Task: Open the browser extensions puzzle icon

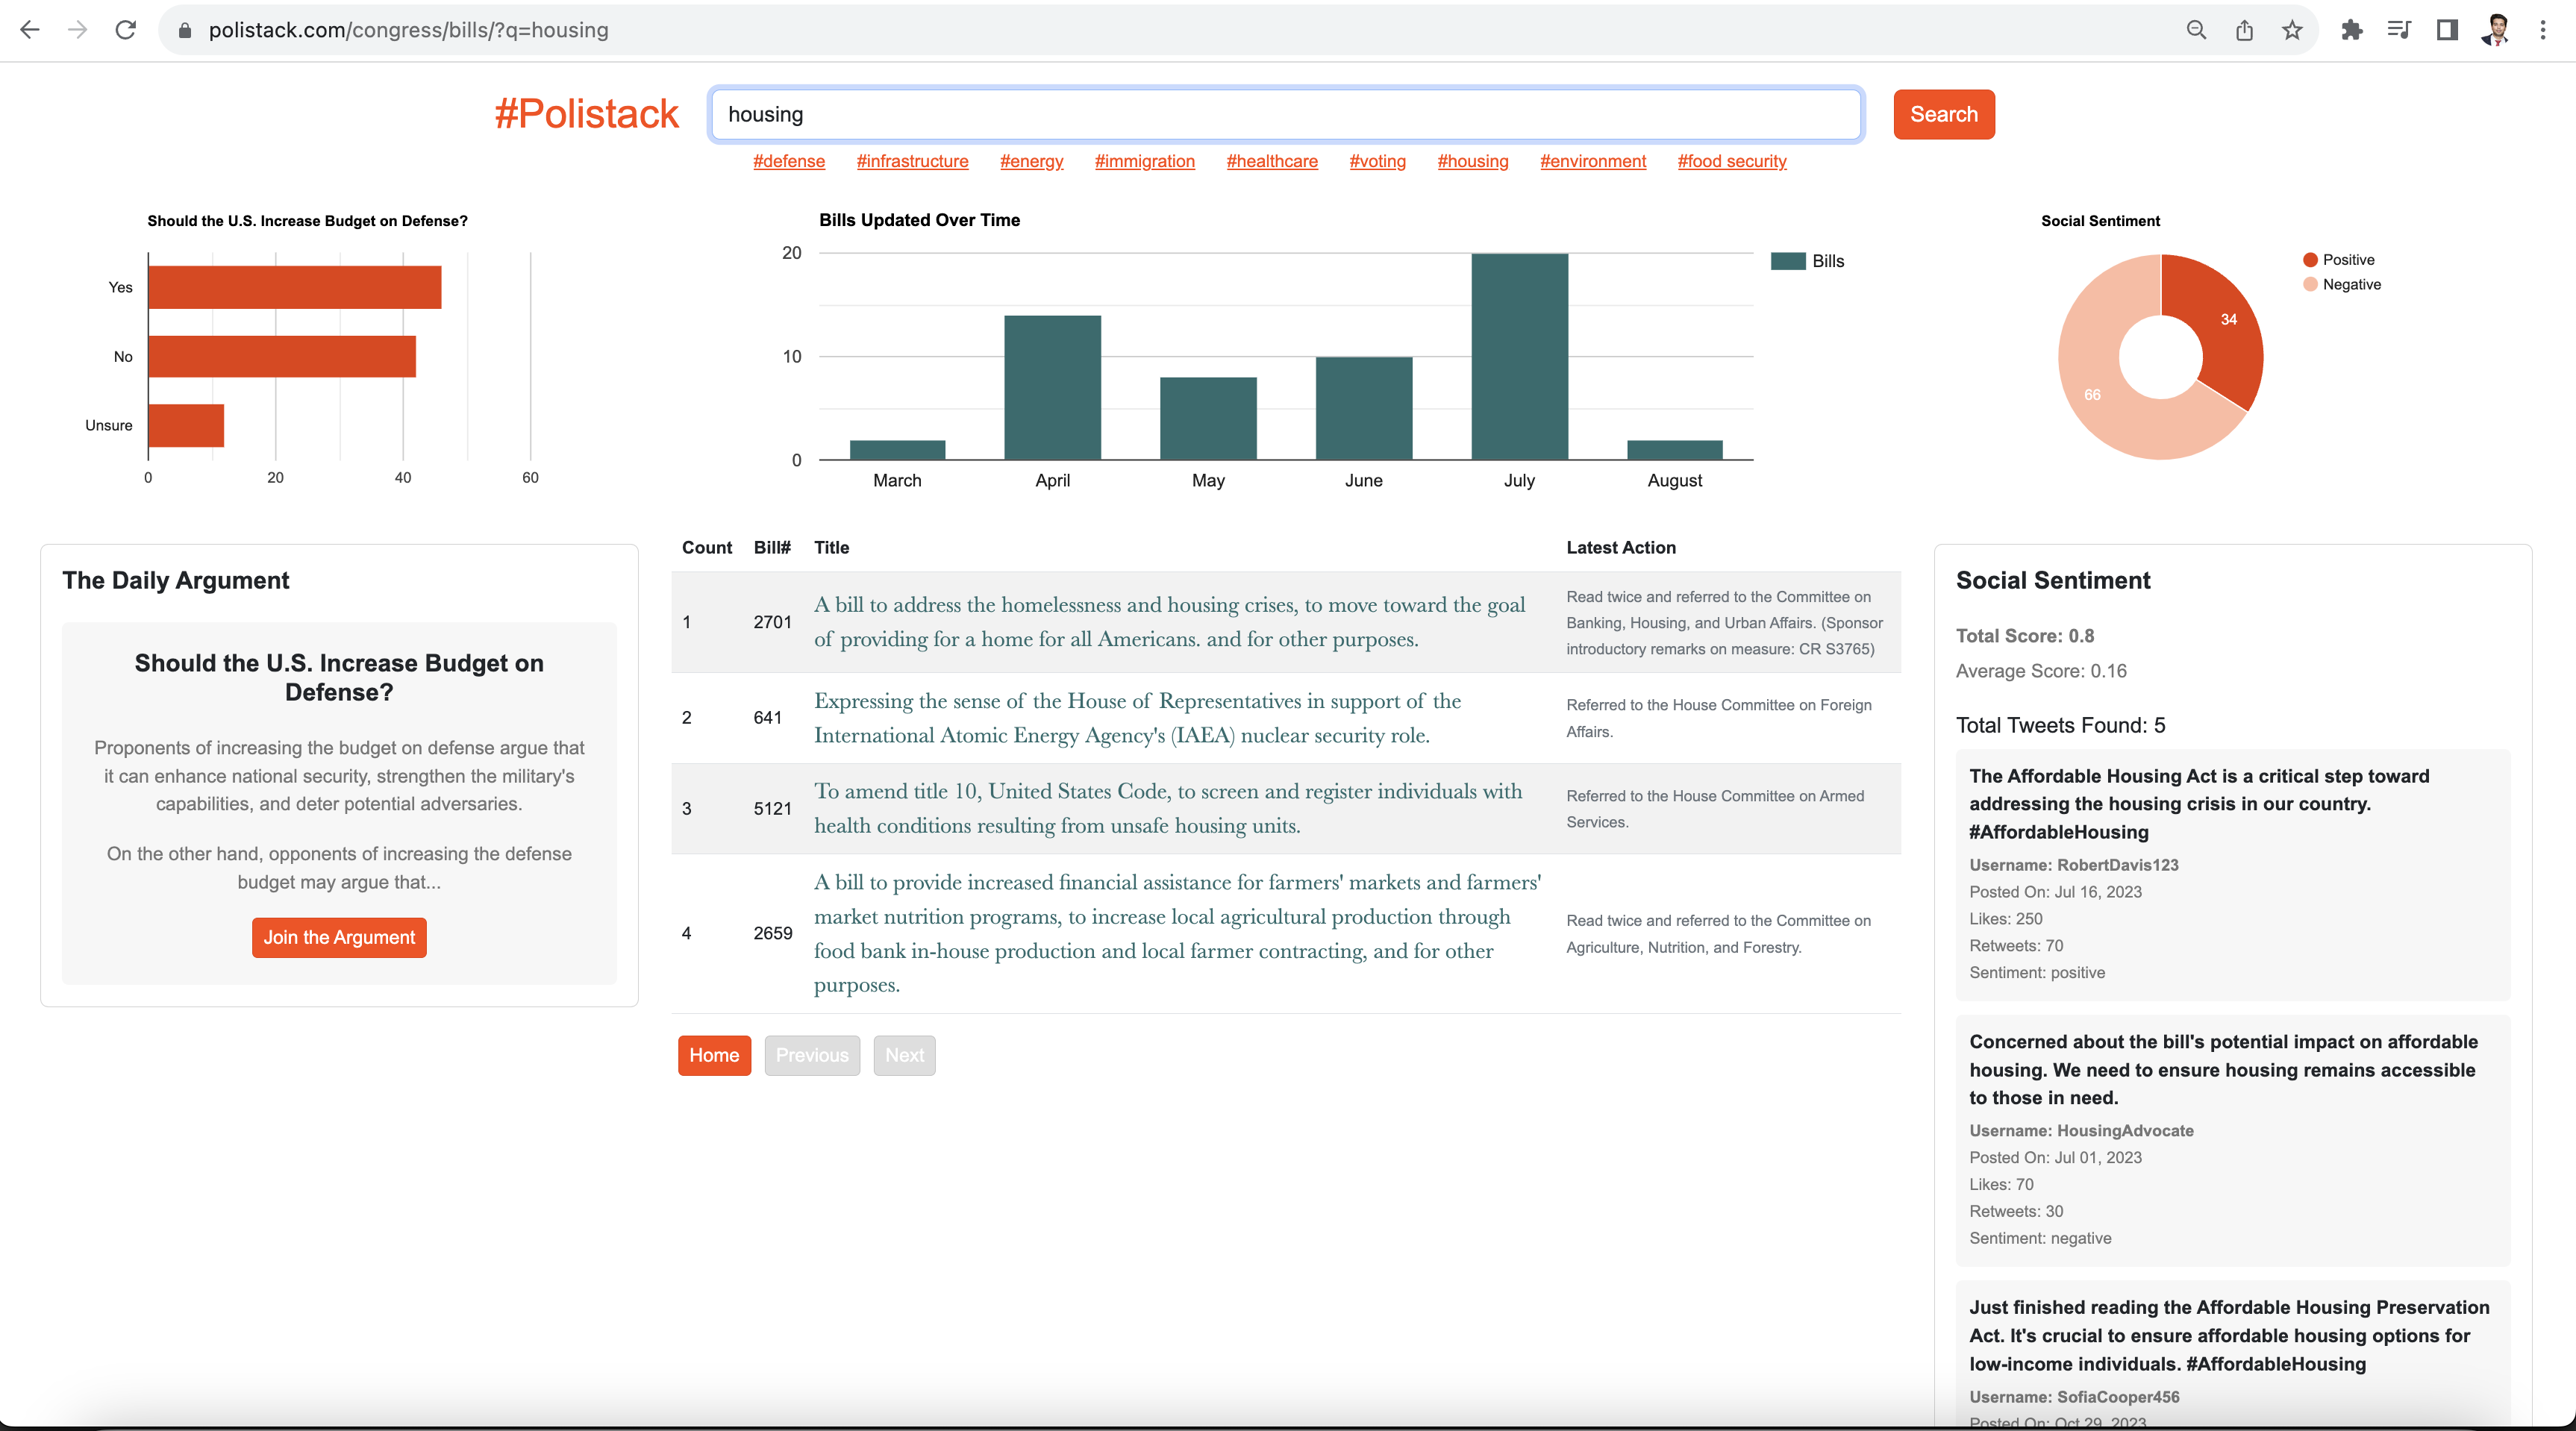Action: pyautogui.click(x=2352, y=30)
